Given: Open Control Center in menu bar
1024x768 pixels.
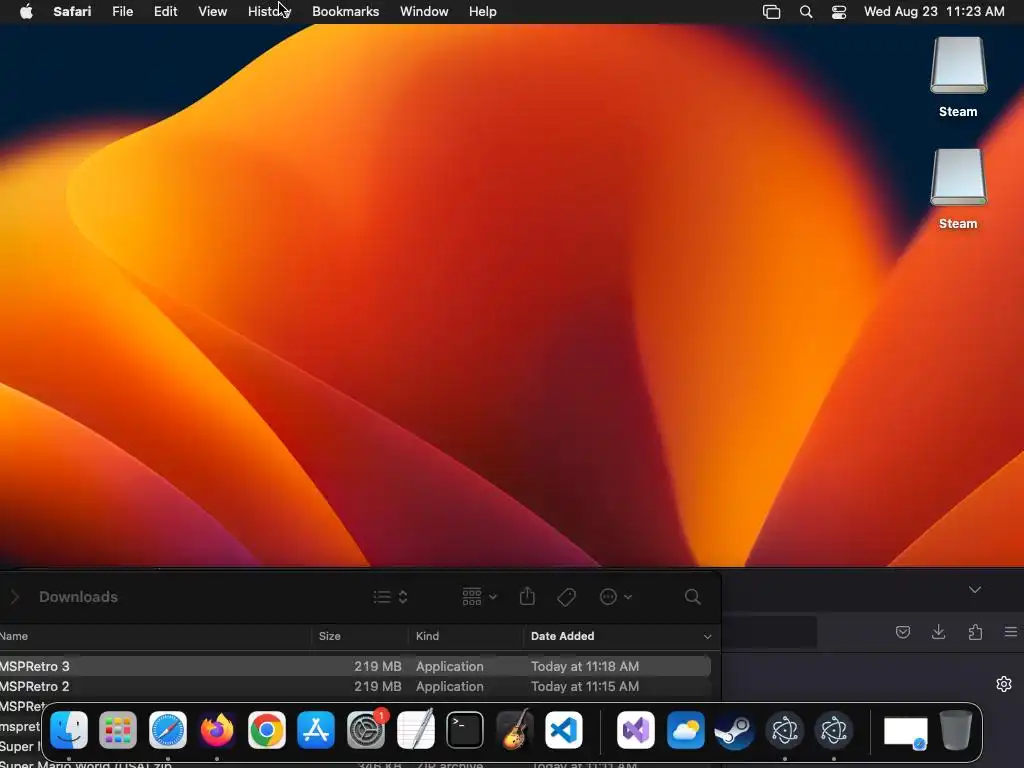Looking at the screenshot, I should tap(839, 12).
